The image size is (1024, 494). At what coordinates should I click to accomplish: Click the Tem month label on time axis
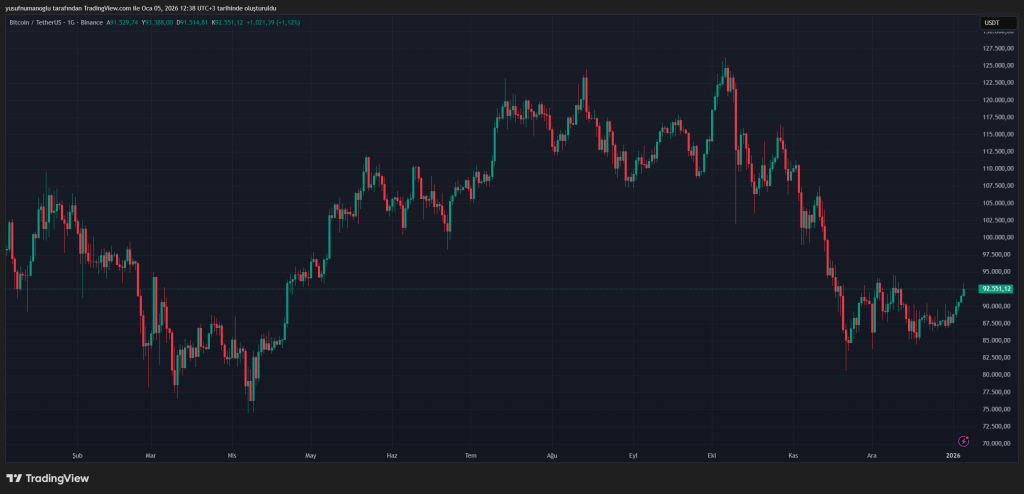[x=471, y=456]
